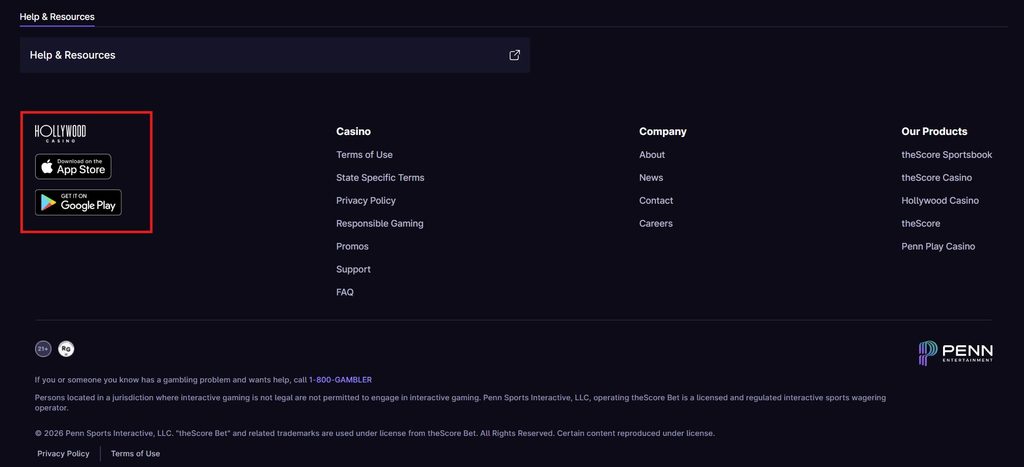This screenshot has width=1024, height=467.
Task: Click the Company column heading
Action: click(663, 131)
